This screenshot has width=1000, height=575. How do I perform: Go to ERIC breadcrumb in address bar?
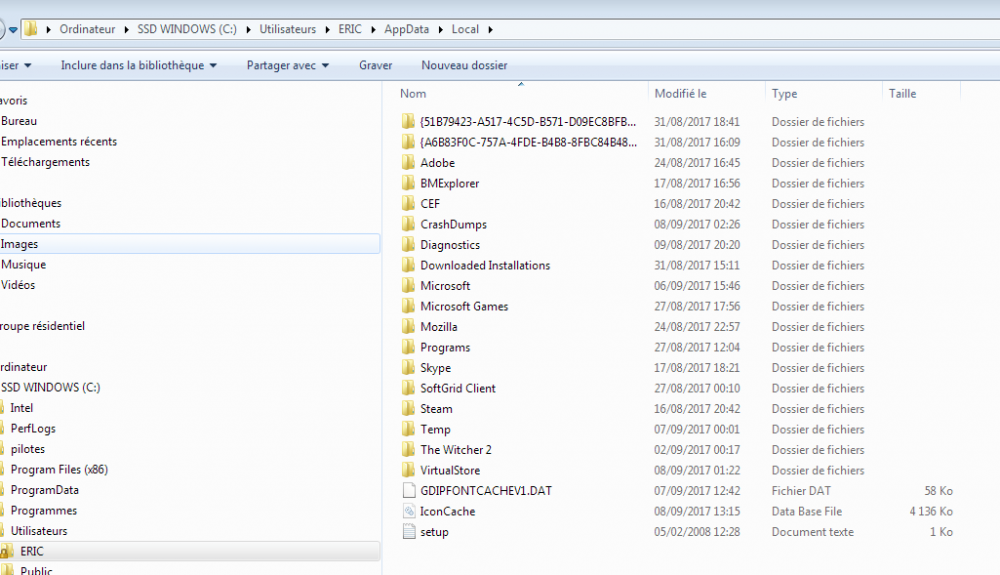click(349, 29)
